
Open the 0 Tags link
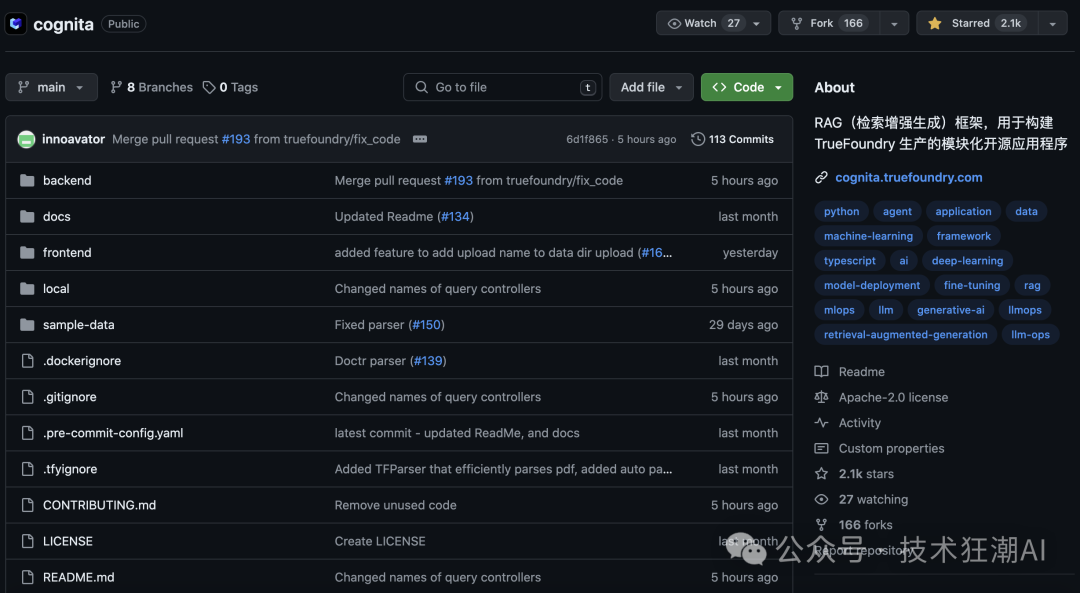pyautogui.click(x=230, y=87)
